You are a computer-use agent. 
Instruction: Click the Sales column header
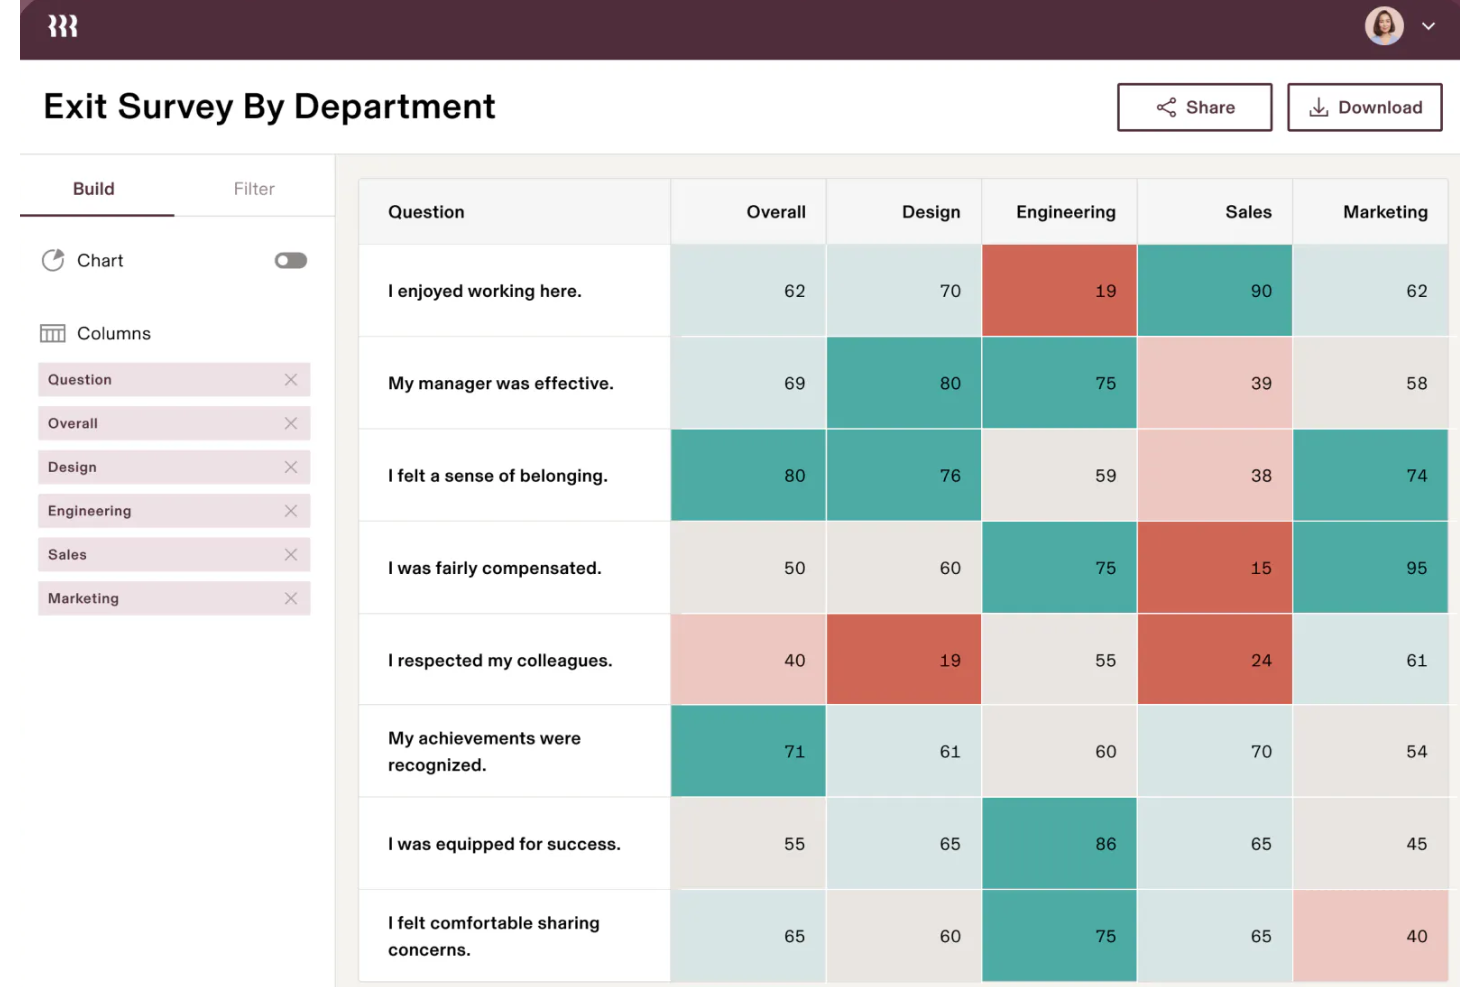[x=1215, y=212]
